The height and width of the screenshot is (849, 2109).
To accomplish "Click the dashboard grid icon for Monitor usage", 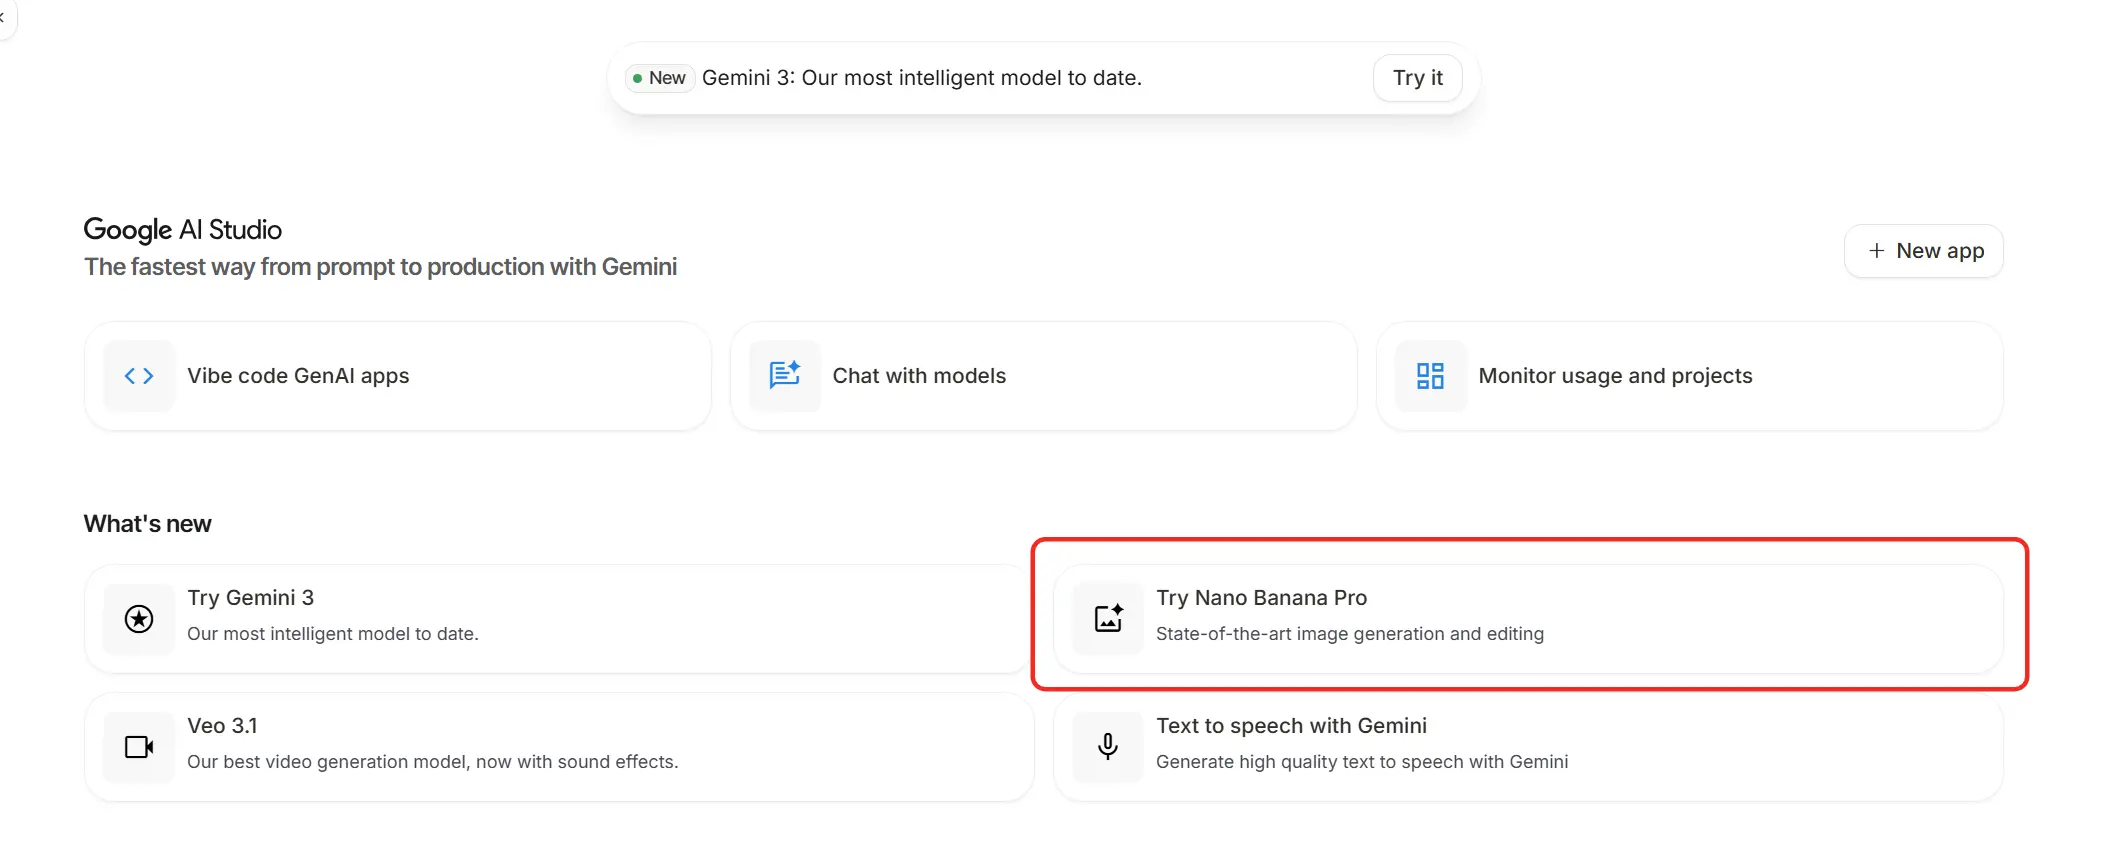I will click(1430, 376).
